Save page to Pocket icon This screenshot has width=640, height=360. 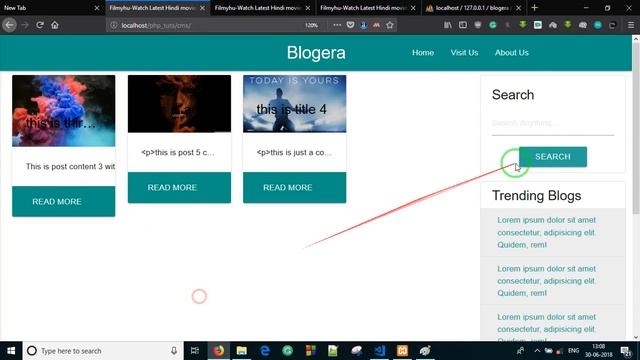(x=350, y=25)
